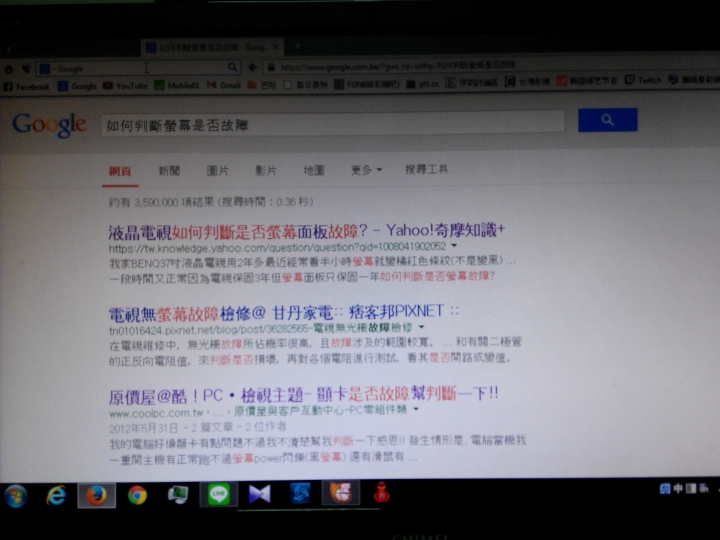Switch to the 新聞 tab
720x540 pixels.
[x=169, y=171]
